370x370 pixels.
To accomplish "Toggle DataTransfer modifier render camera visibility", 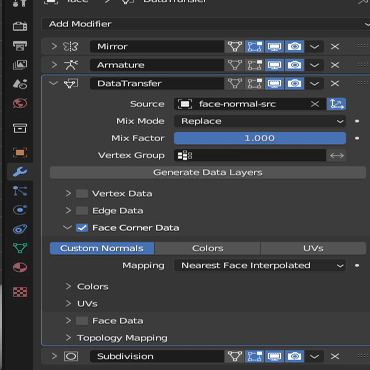I will tap(294, 83).
